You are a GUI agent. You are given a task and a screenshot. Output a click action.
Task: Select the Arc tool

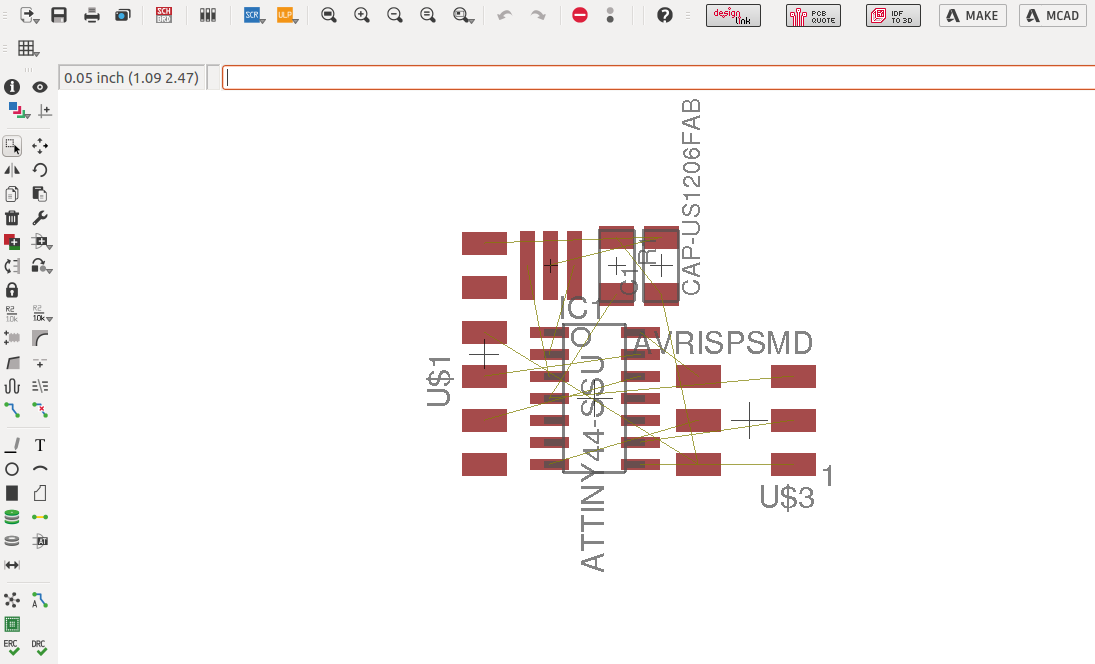pos(40,469)
